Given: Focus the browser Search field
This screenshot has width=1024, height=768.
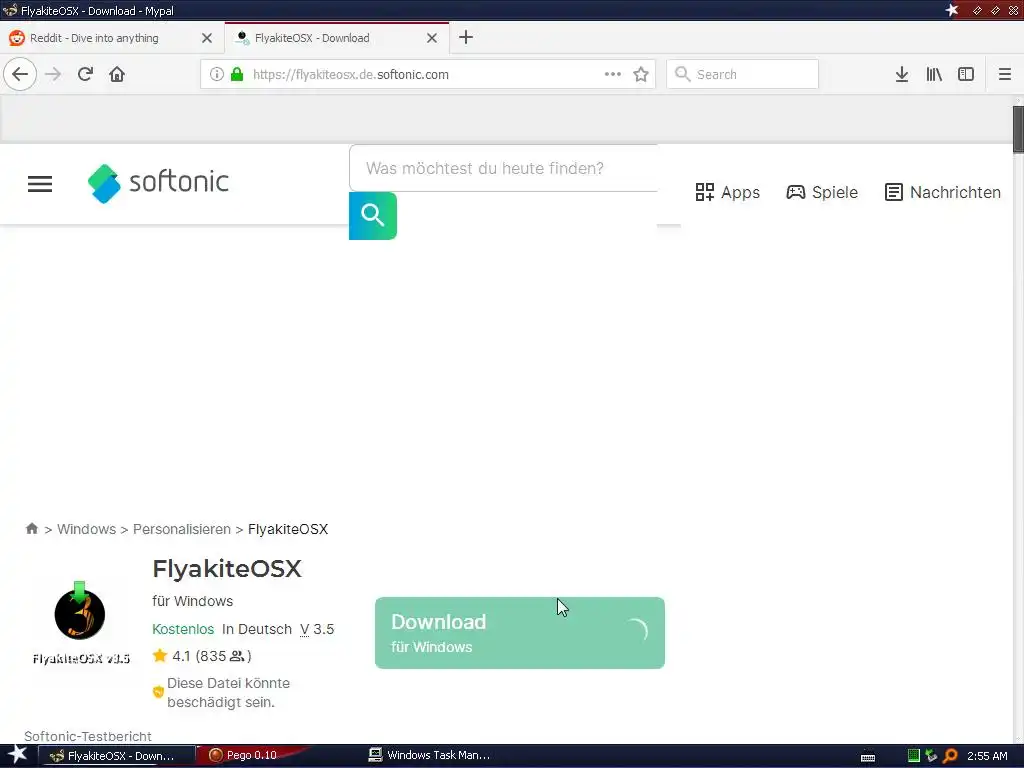Looking at the screenshot, I should (743, 74).
